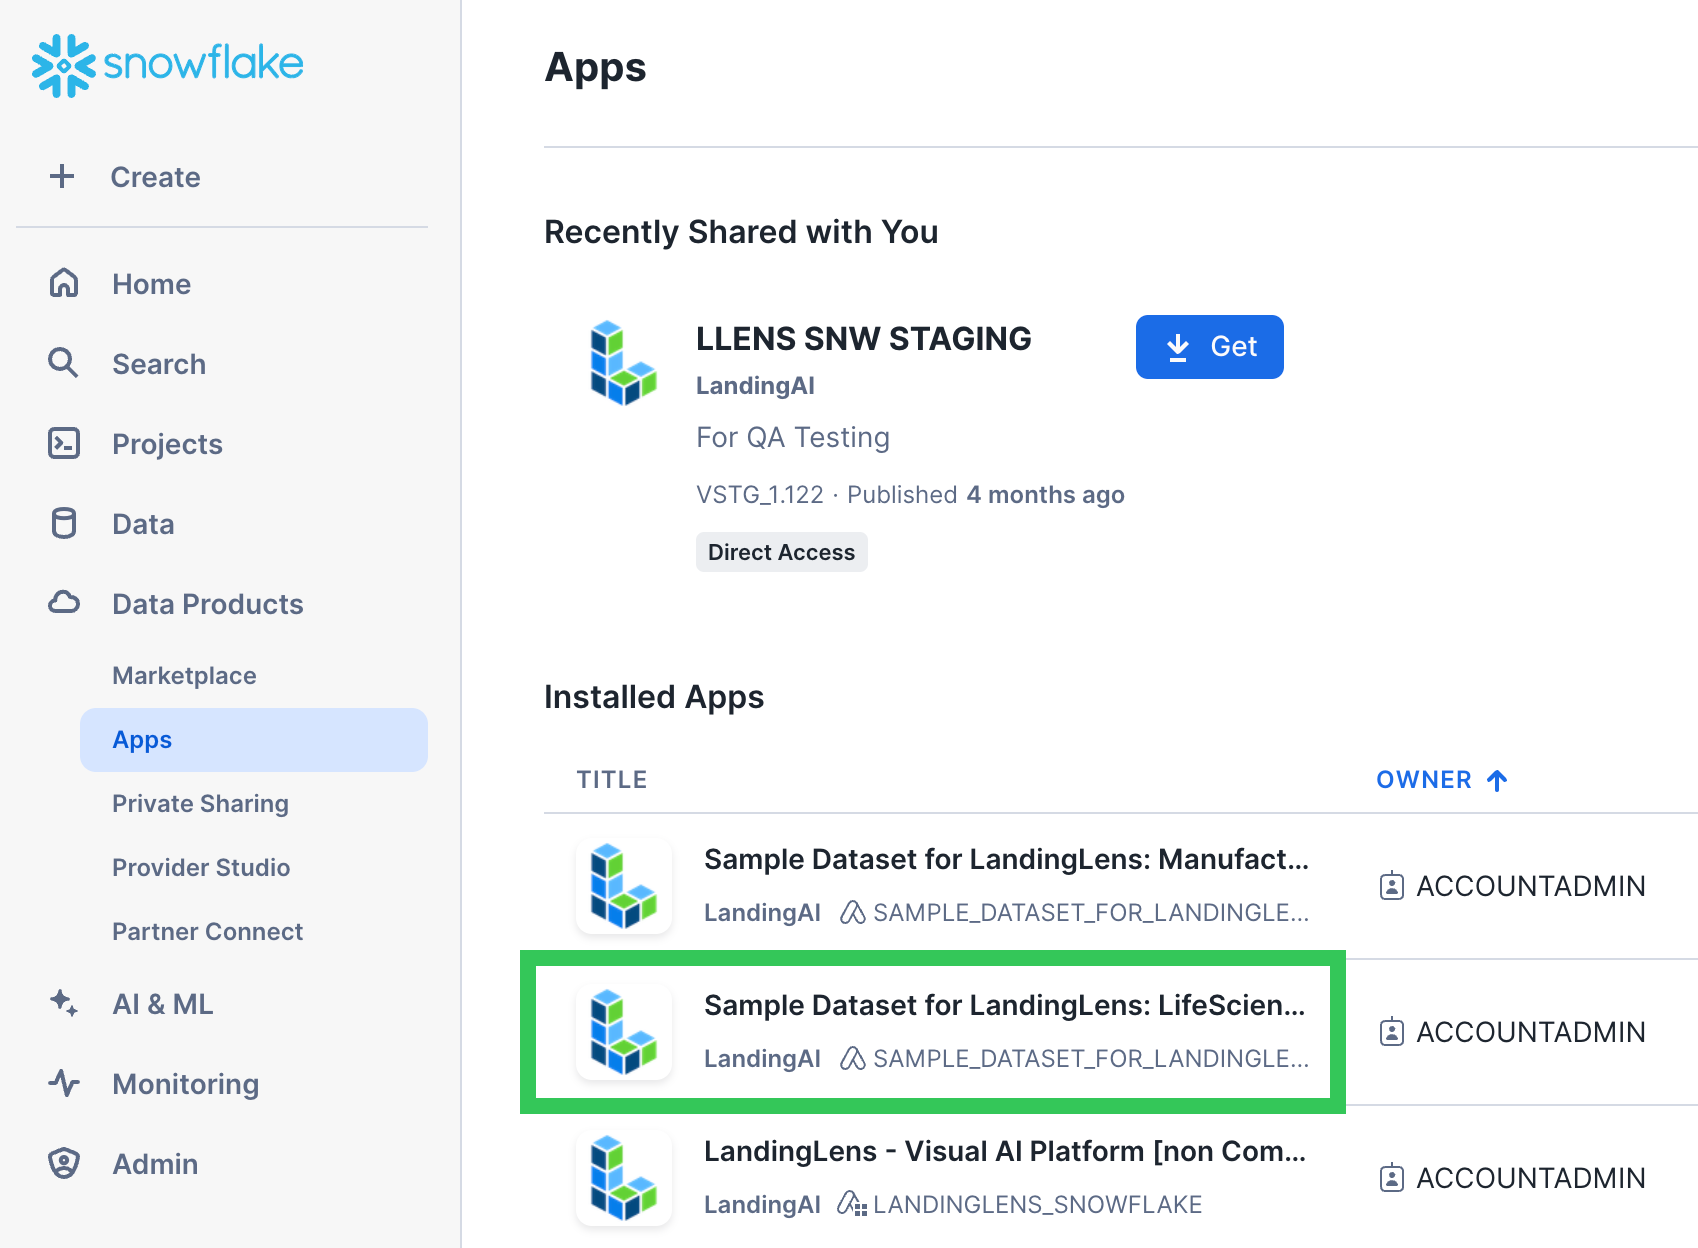Open Provider Studio
Viewport: 1698px width, 1248px height.
click(201, 868)
